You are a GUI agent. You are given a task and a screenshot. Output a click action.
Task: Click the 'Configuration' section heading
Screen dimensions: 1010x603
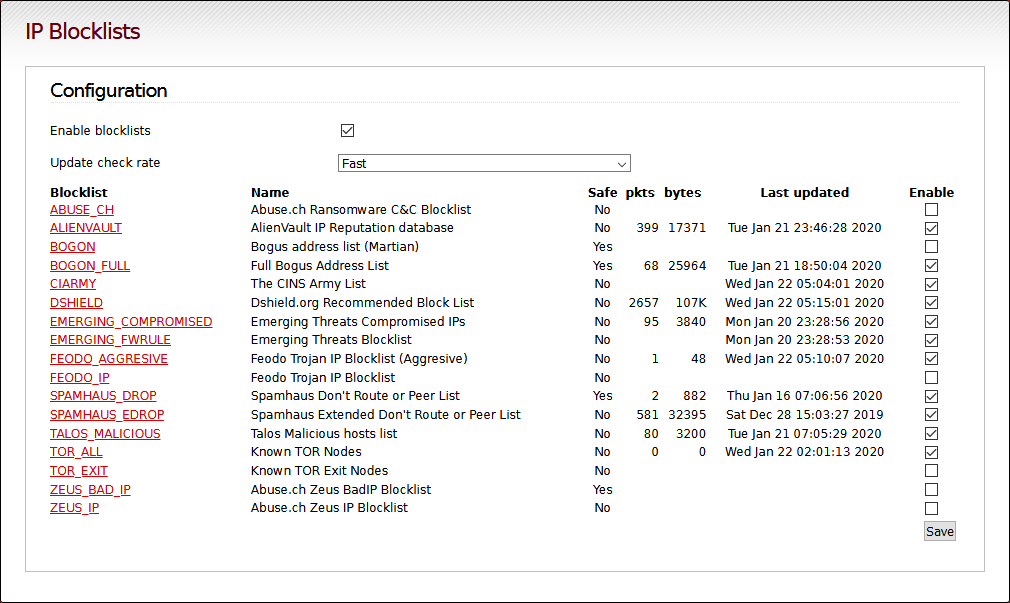click(109, 91)
